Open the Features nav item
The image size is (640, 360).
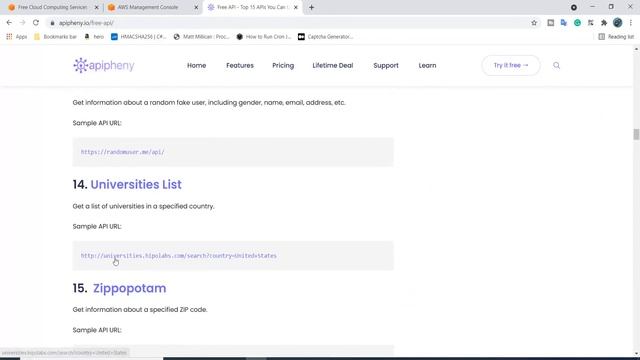(x=240, y=65)
